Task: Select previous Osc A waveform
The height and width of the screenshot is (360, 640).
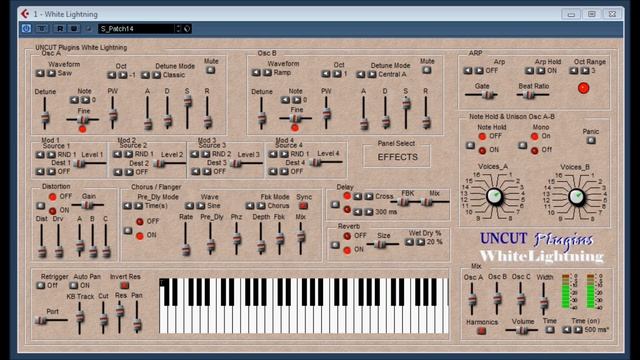Action: pos(40,73)
